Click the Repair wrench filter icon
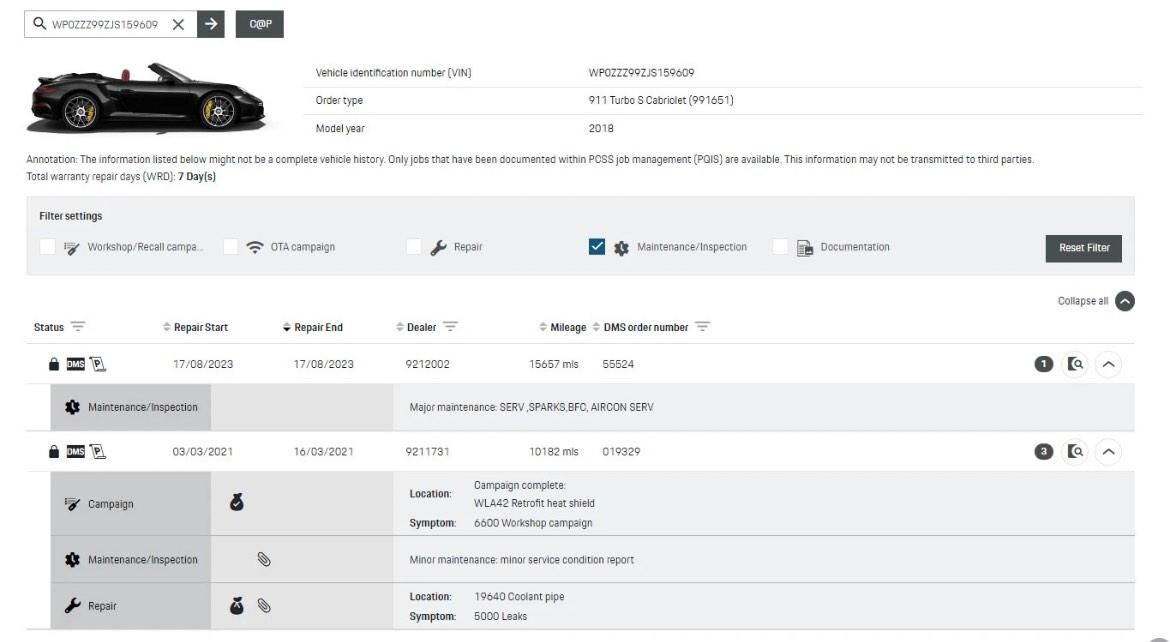The height and width of the screenshot is (642, 1170). pyautogui.click(x=438, y=248)
